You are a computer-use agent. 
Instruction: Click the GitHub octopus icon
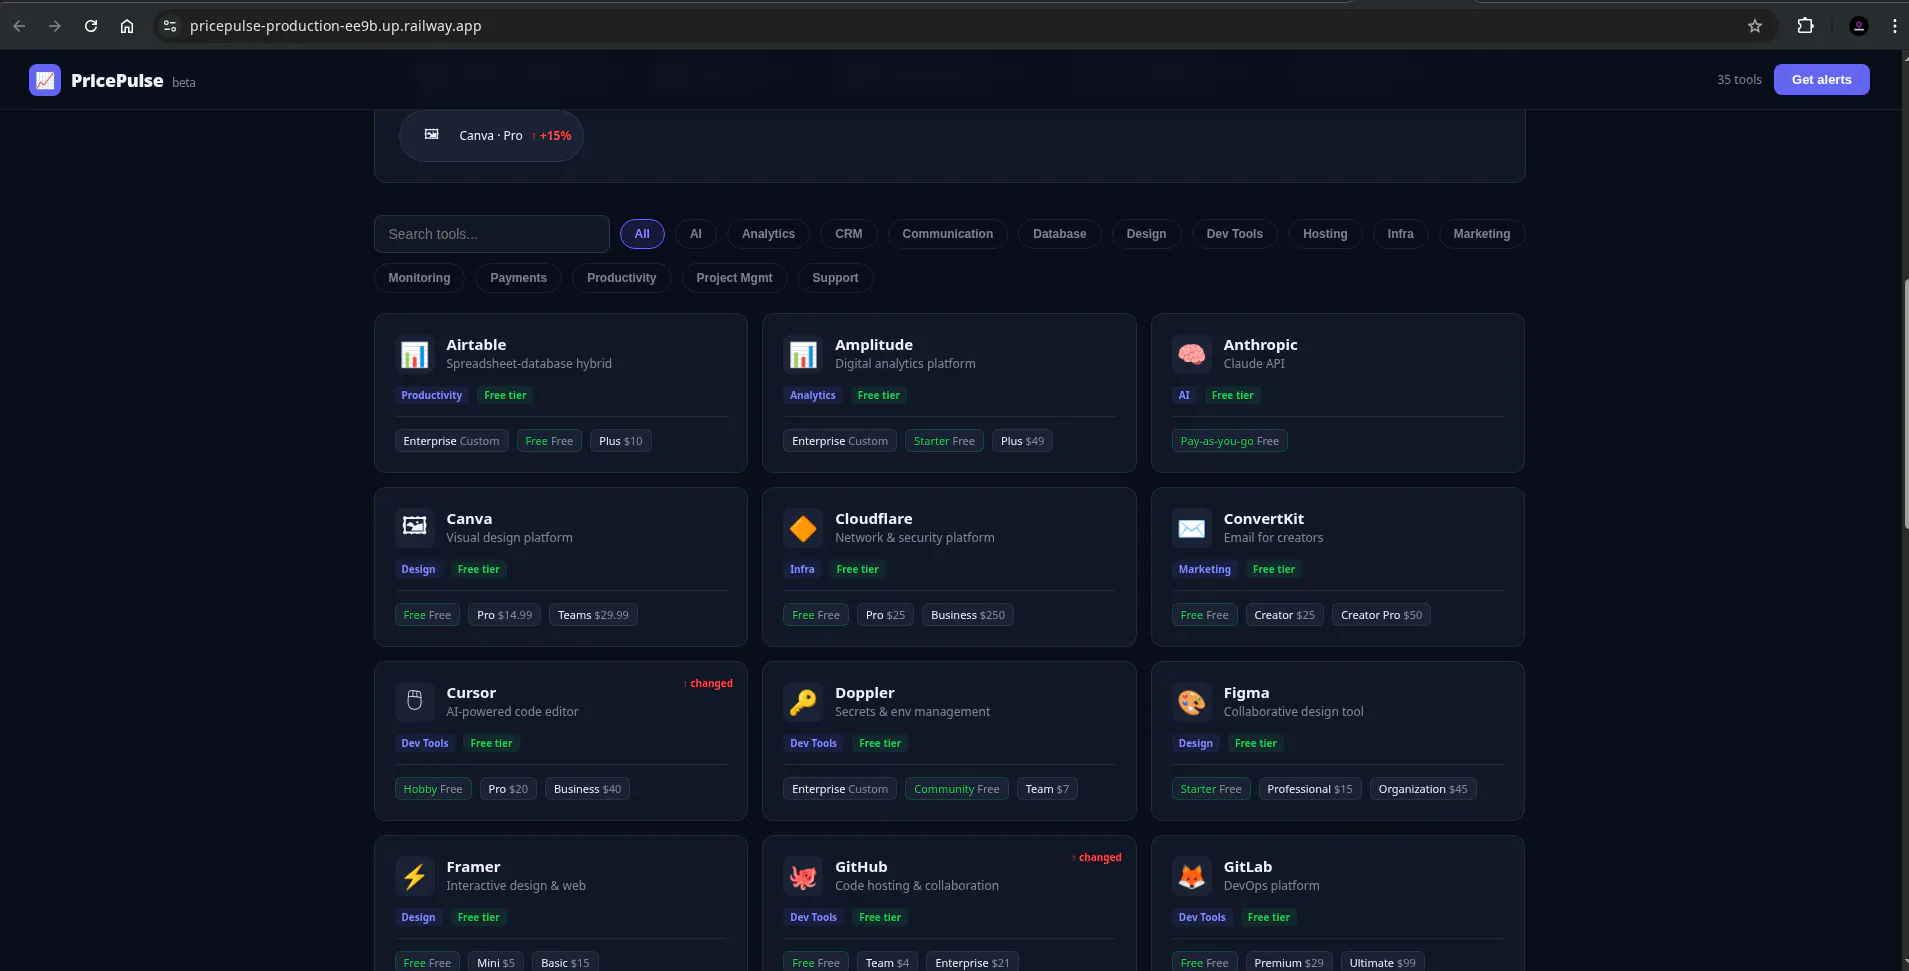point(803,876)
